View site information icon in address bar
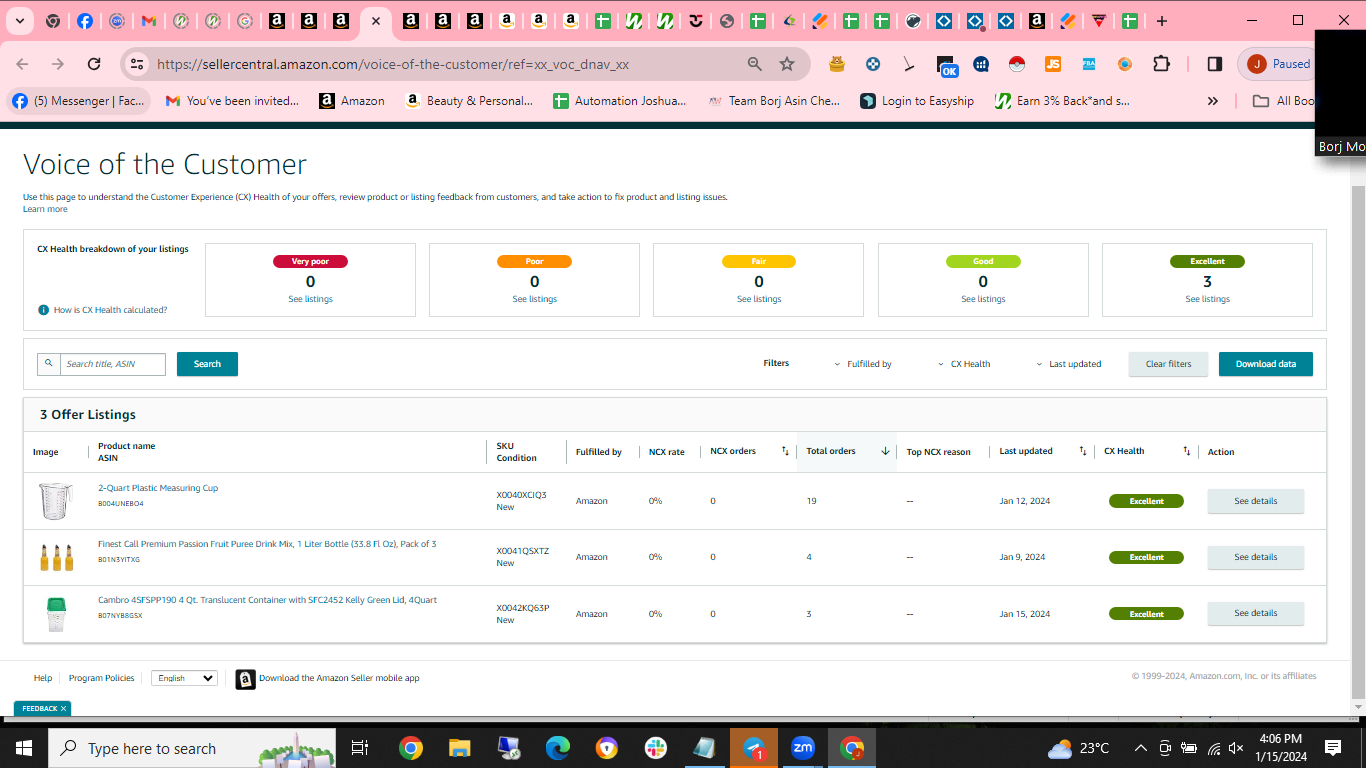Viewport: 1366px width, 768px height. click(138, 64)
